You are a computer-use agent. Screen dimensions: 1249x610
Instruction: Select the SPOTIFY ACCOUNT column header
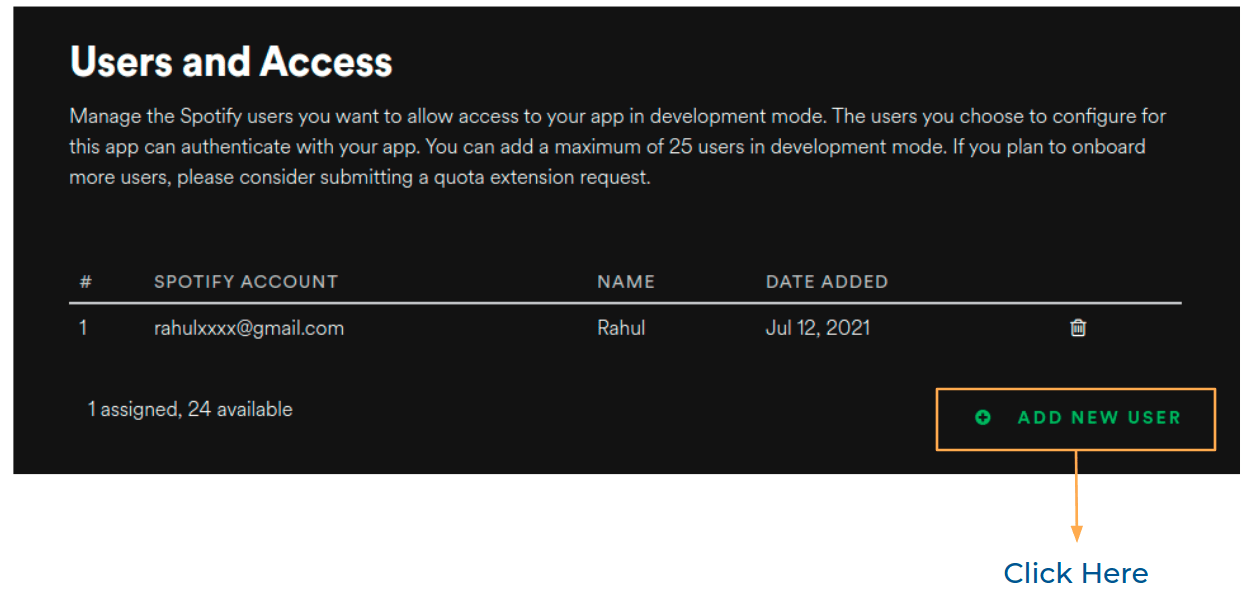[x=245, y=282]
